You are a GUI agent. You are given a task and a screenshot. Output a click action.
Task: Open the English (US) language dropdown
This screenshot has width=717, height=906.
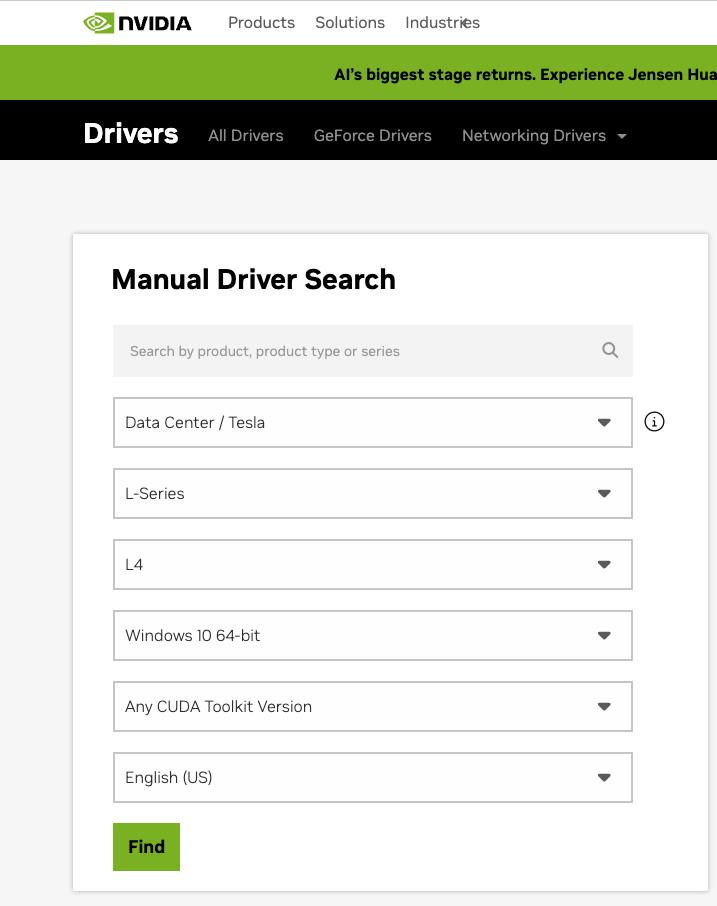372,777
